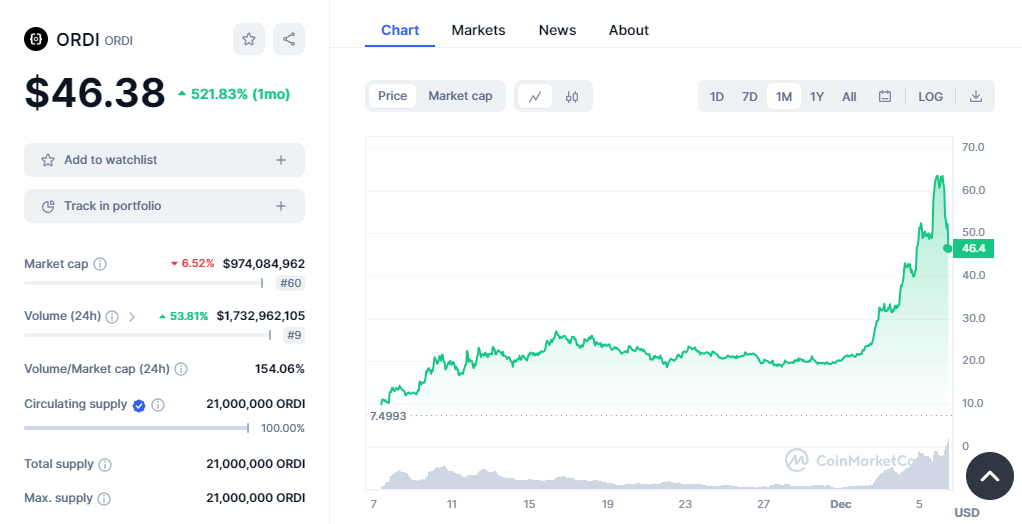Download chart data icon
The image size is (1022, 524).
click(976, 96)
